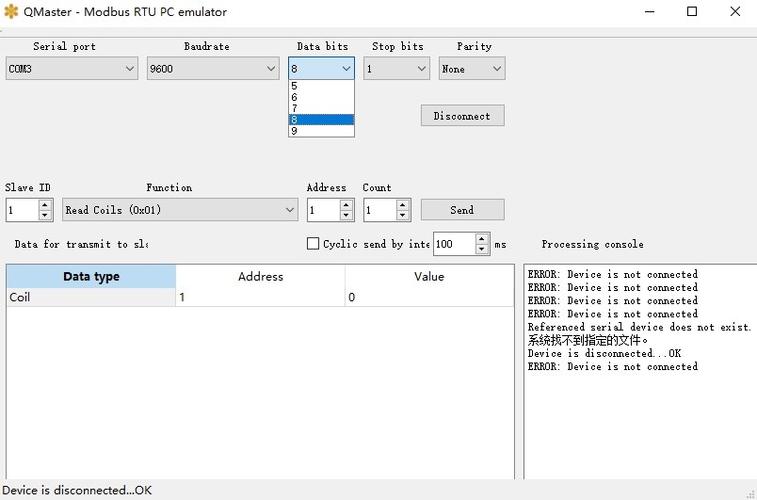Select 6 in Data bits list
This screenshot has width=757, height=500.
[x=322, y=97]
